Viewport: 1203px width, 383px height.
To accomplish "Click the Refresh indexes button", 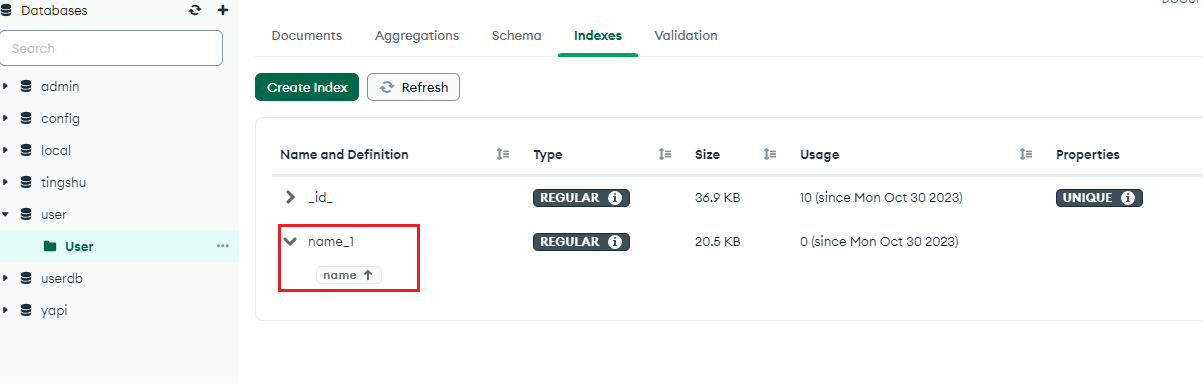I will tap(413, 87).
